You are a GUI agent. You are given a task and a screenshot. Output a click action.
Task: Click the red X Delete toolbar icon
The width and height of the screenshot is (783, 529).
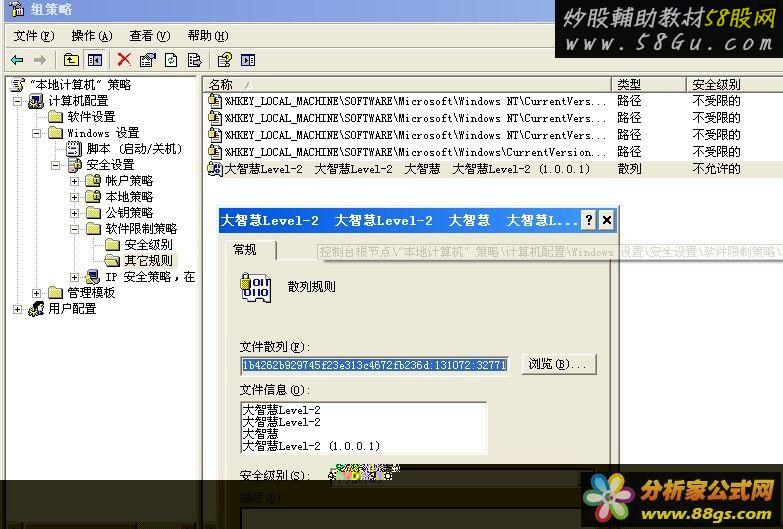(x=124, y=60)
